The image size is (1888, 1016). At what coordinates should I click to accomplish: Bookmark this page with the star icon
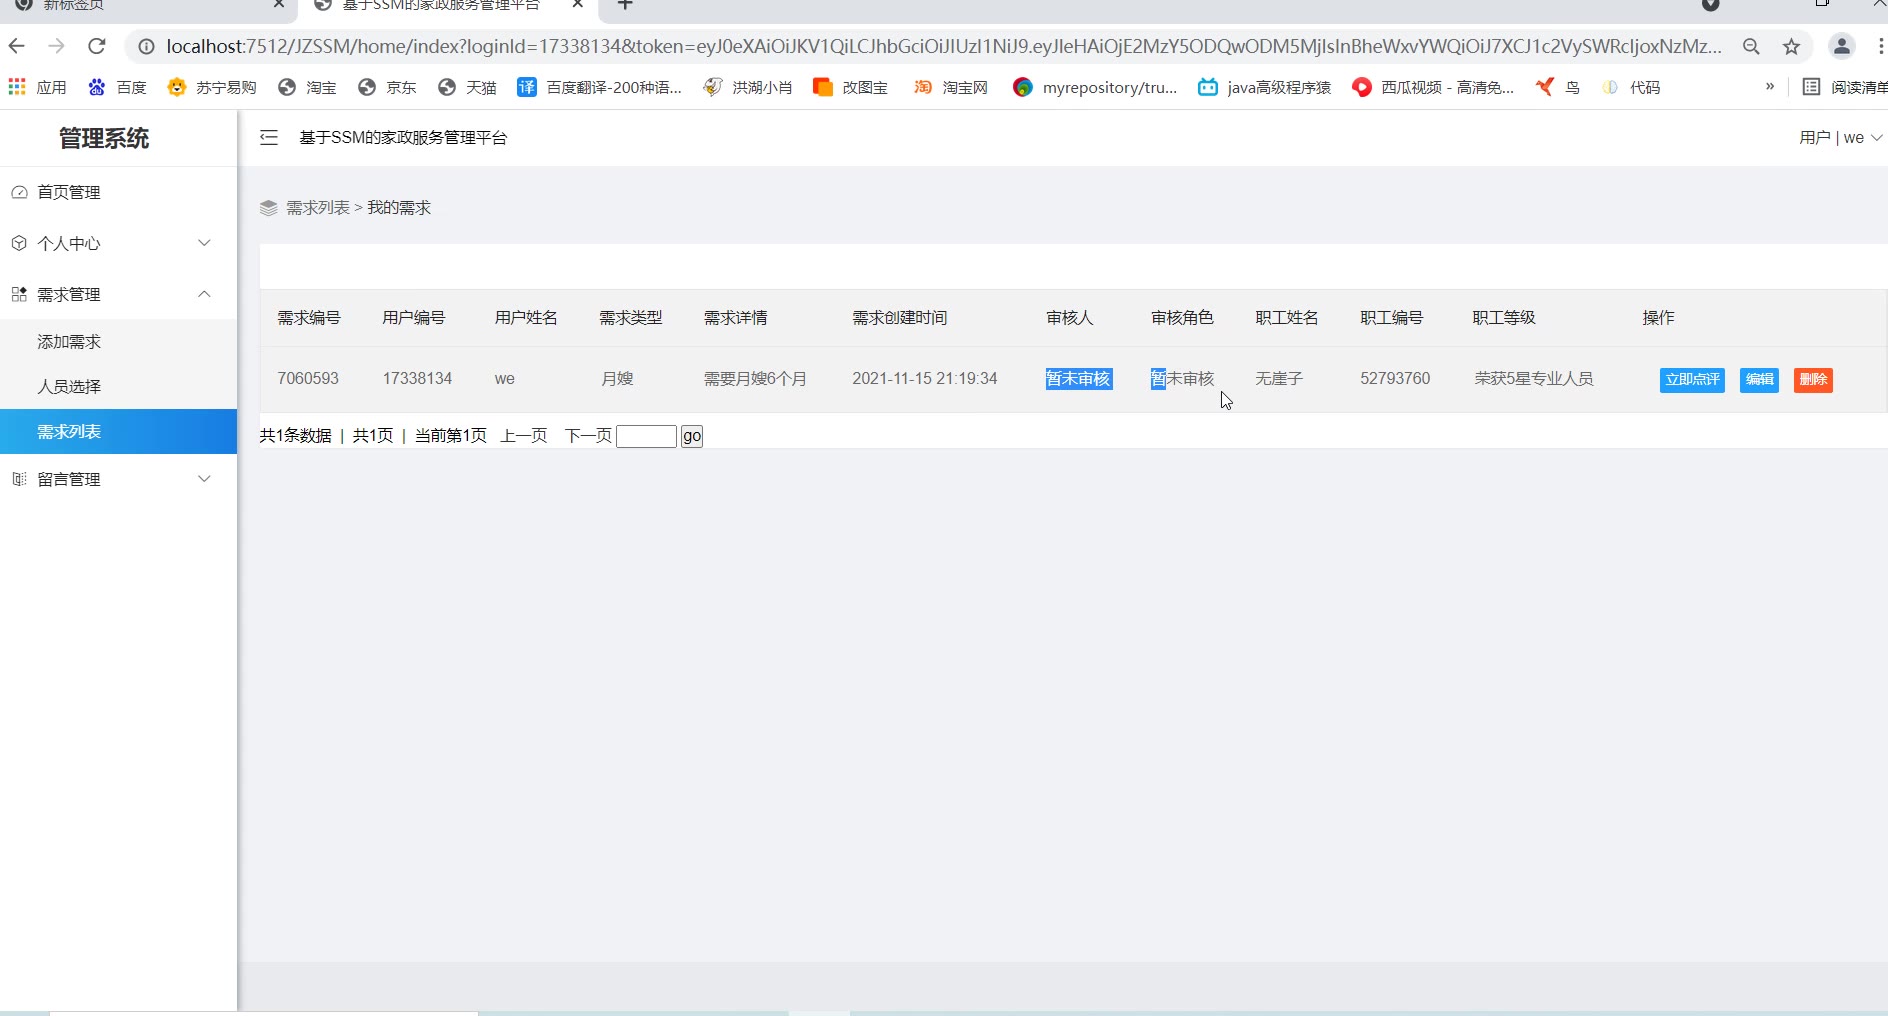tap(1791, 46)
